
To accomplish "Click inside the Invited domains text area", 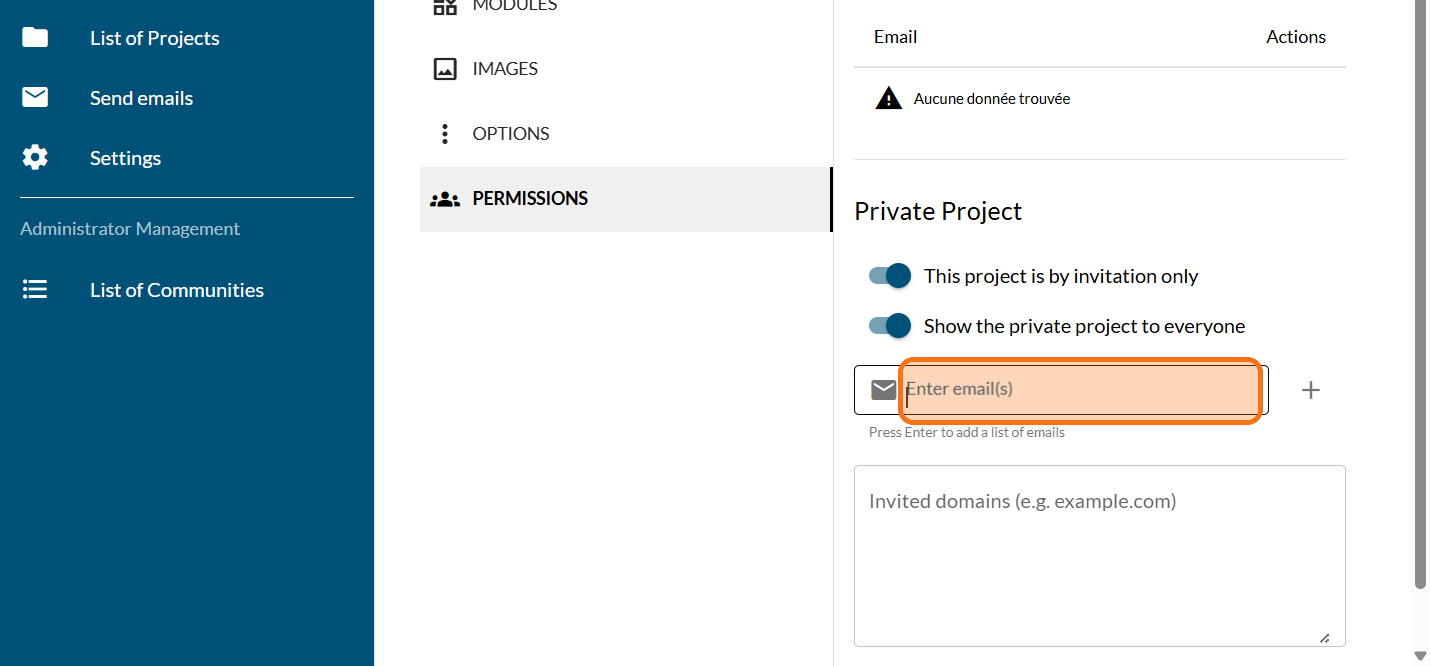I will point(1098,555).
